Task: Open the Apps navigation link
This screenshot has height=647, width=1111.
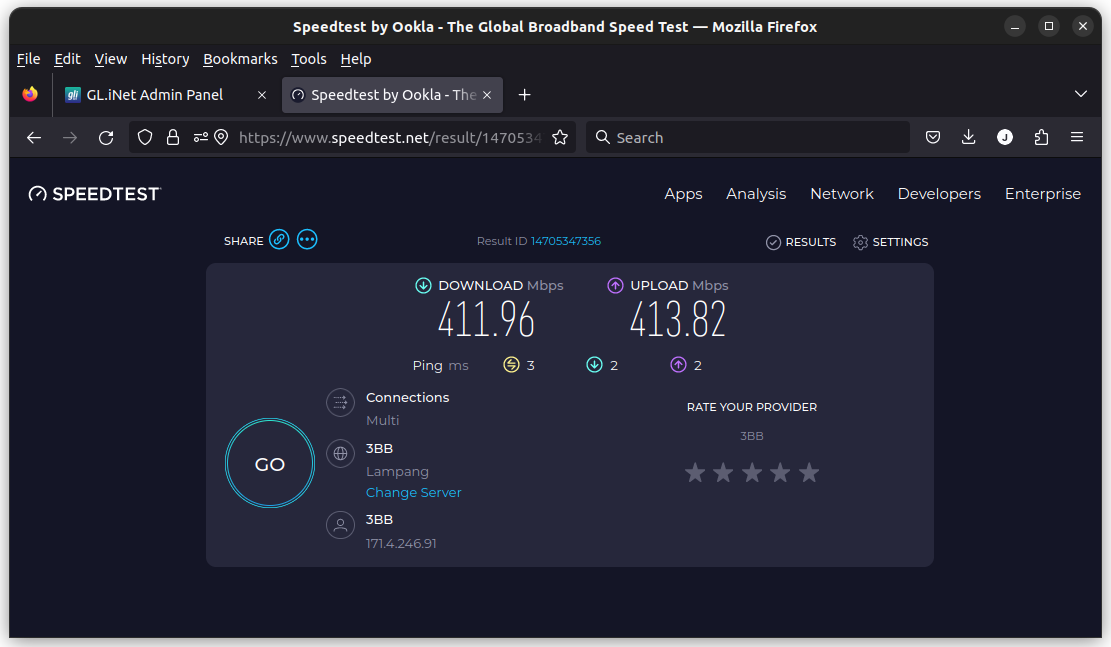Action: (x=683, y=194)
